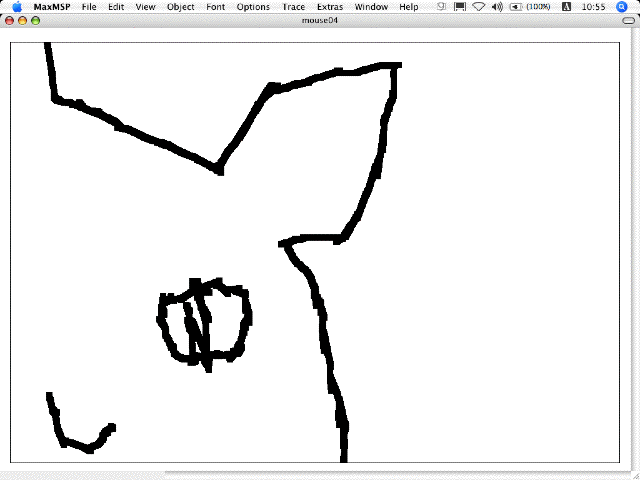The height and width of the screenshot is (480, 640).
Task: Toggle toolbar pill button in title bar
Action: coord(629,20)
